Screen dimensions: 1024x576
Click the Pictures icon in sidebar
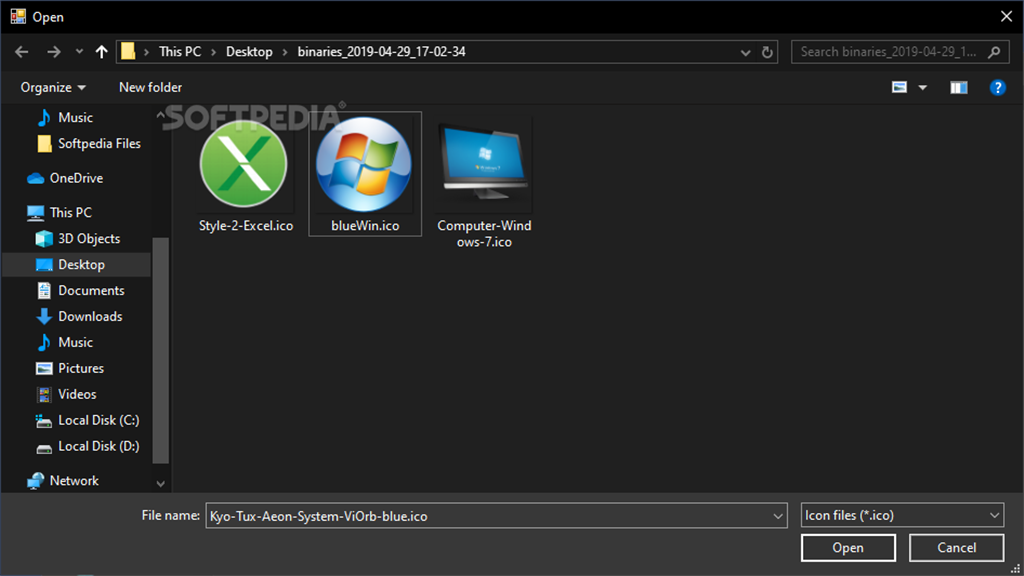coord(44,369)
